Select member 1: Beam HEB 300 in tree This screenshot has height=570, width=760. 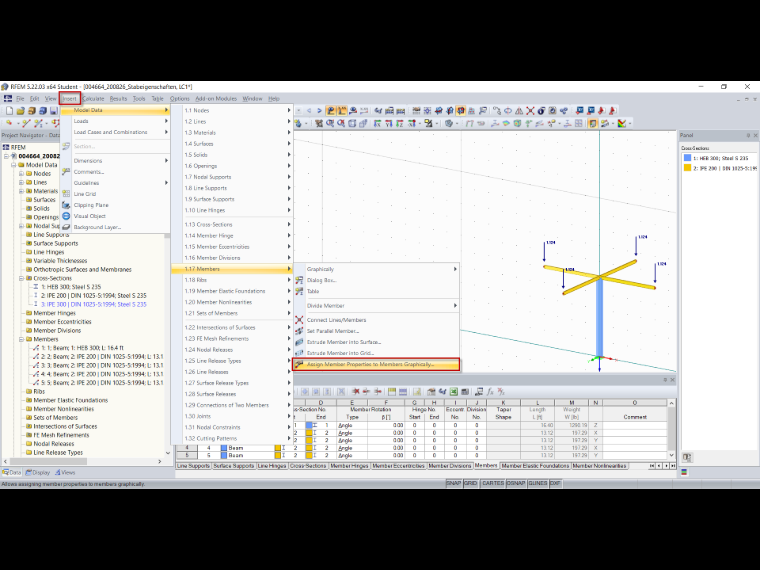[x=82, y=348]
